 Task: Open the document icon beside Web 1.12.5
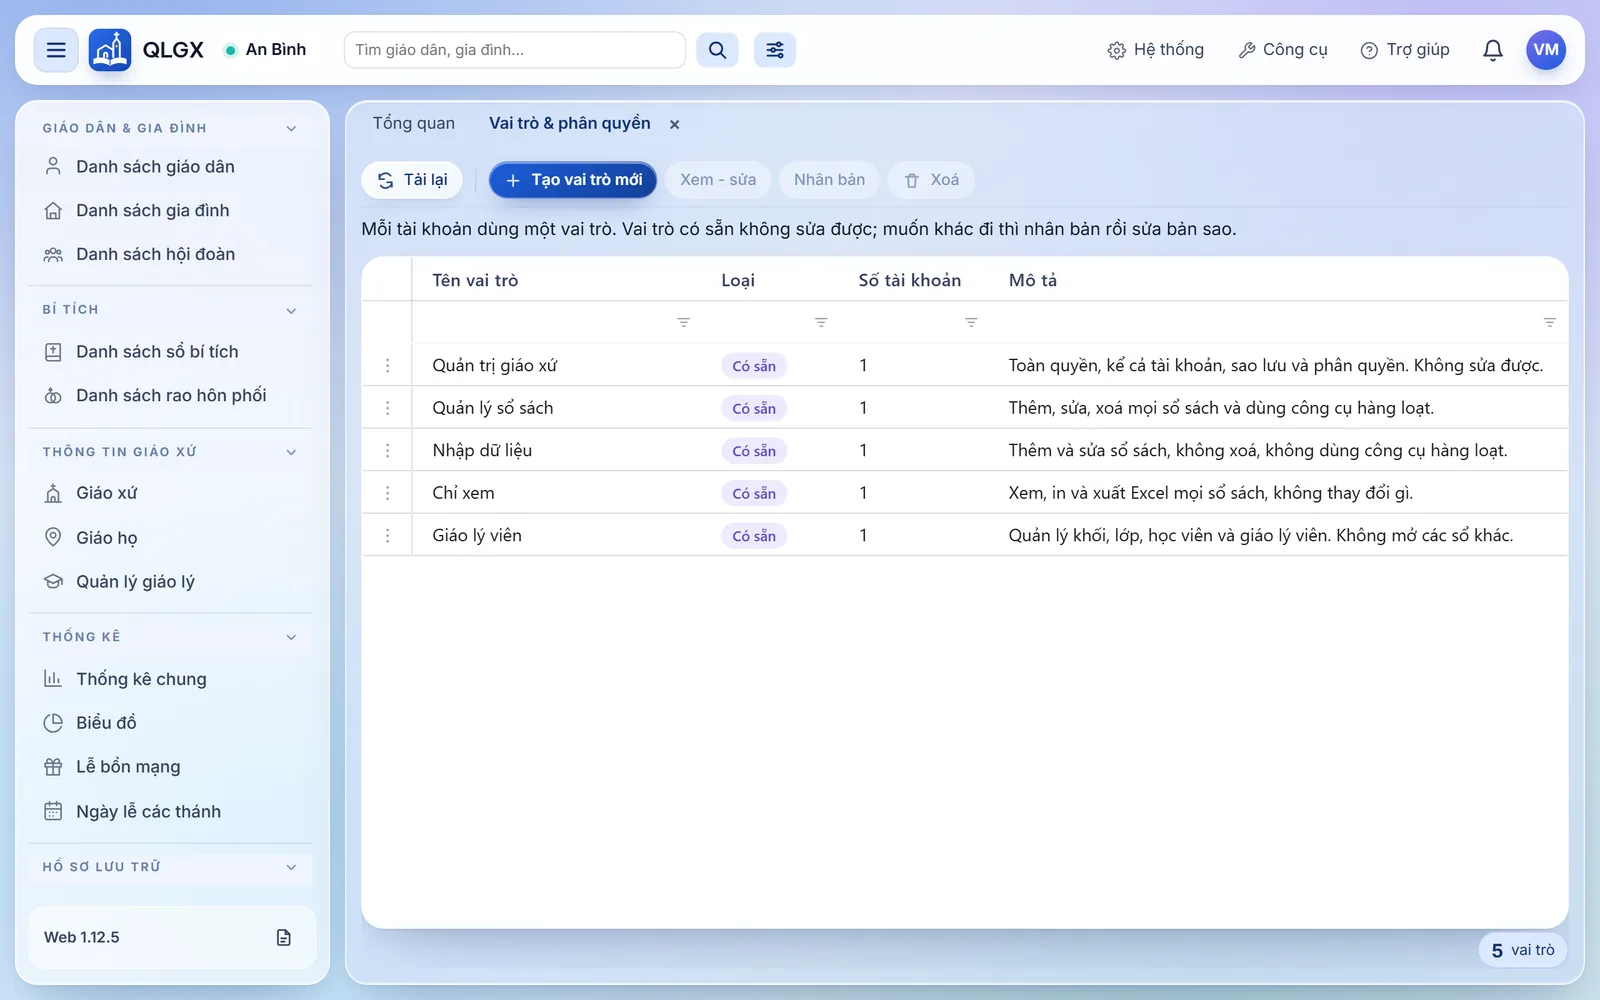[x=284, y=937]
